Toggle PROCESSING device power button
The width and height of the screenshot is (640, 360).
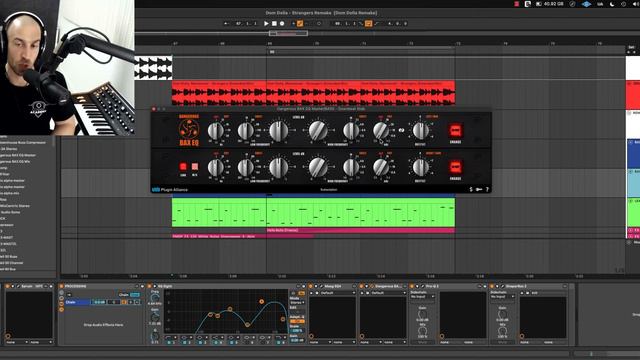click(62, 287)
